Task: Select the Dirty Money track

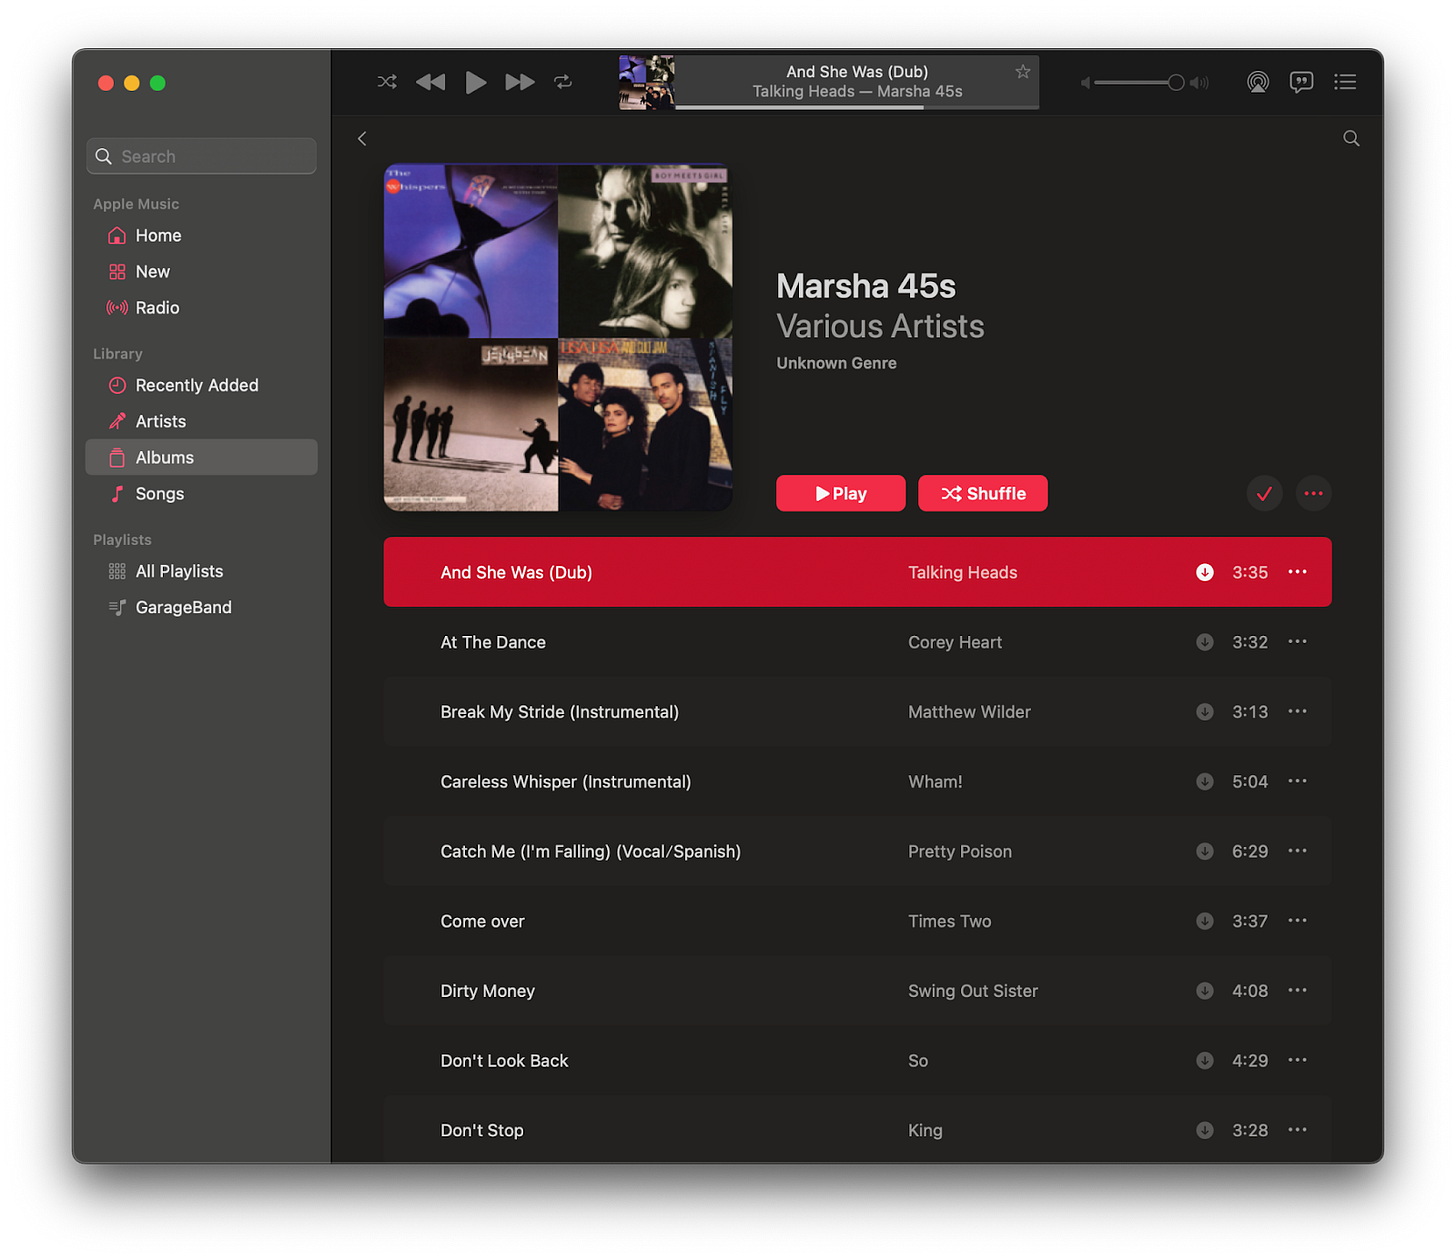Action: click(857, 991)
